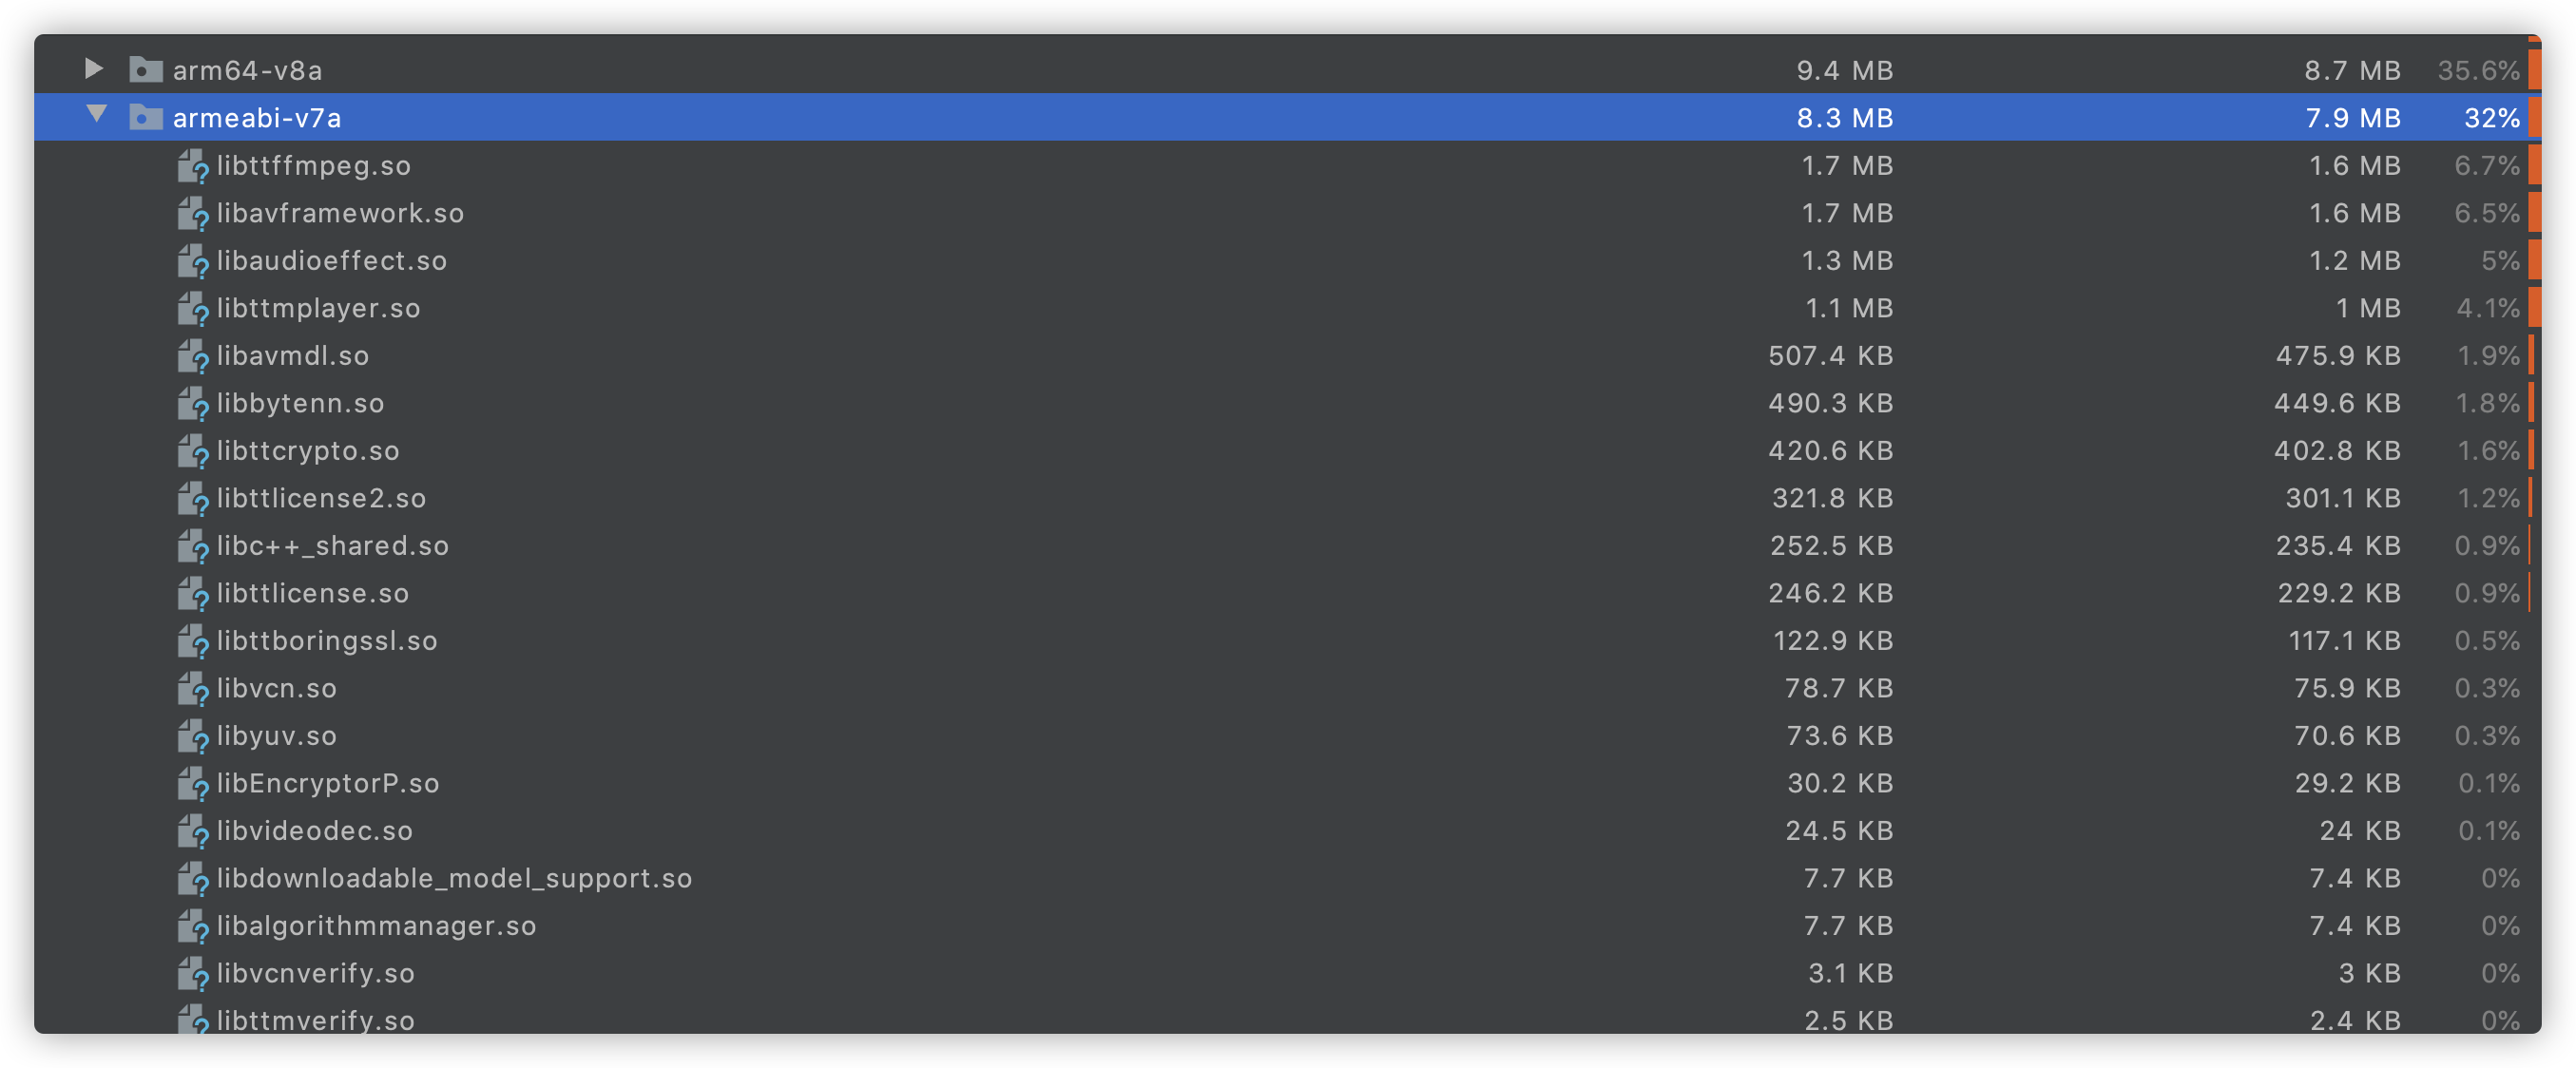Select libalgorithmmanager.so file

pos(1287,926)
